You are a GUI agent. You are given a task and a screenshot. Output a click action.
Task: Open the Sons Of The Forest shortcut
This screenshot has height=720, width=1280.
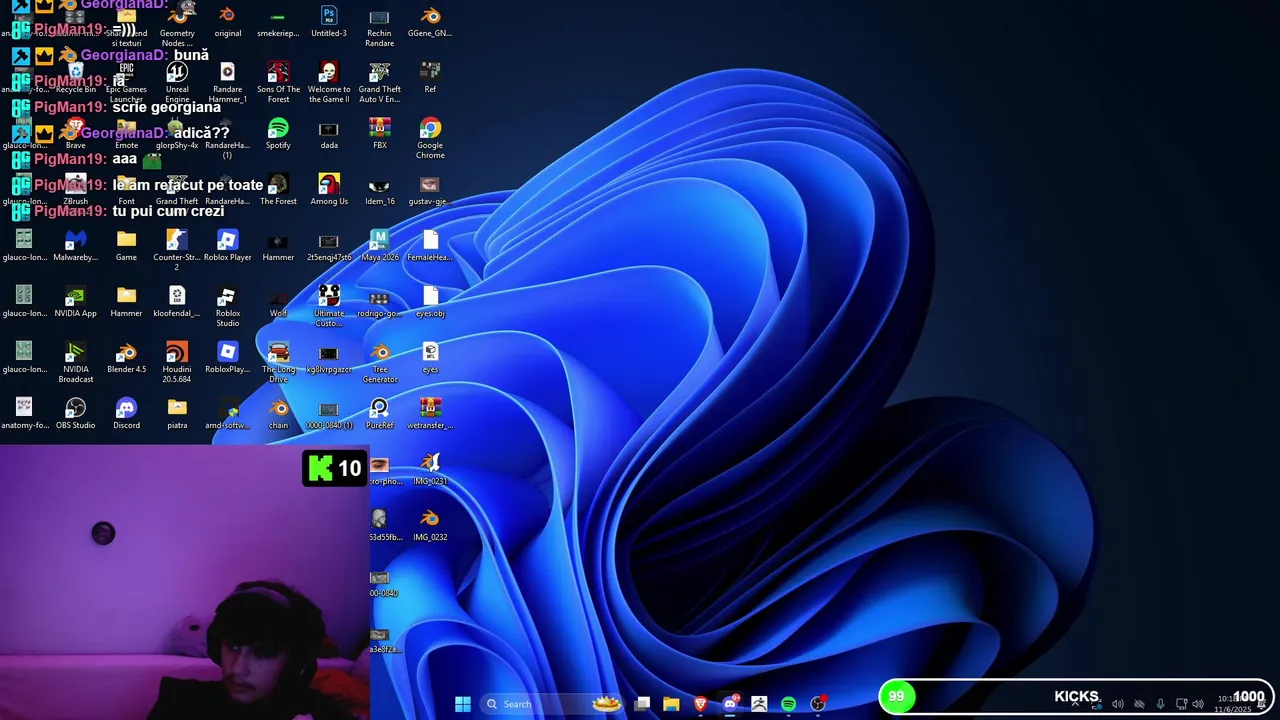(278, 83)
